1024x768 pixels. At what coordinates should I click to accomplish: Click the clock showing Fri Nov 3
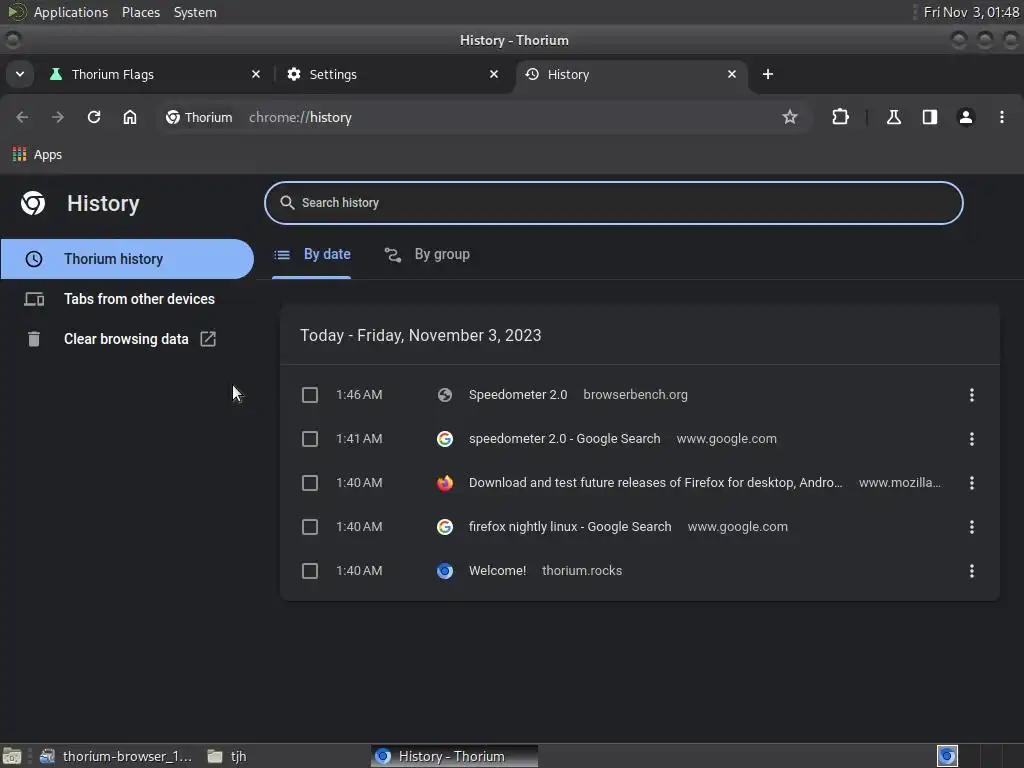971,12
